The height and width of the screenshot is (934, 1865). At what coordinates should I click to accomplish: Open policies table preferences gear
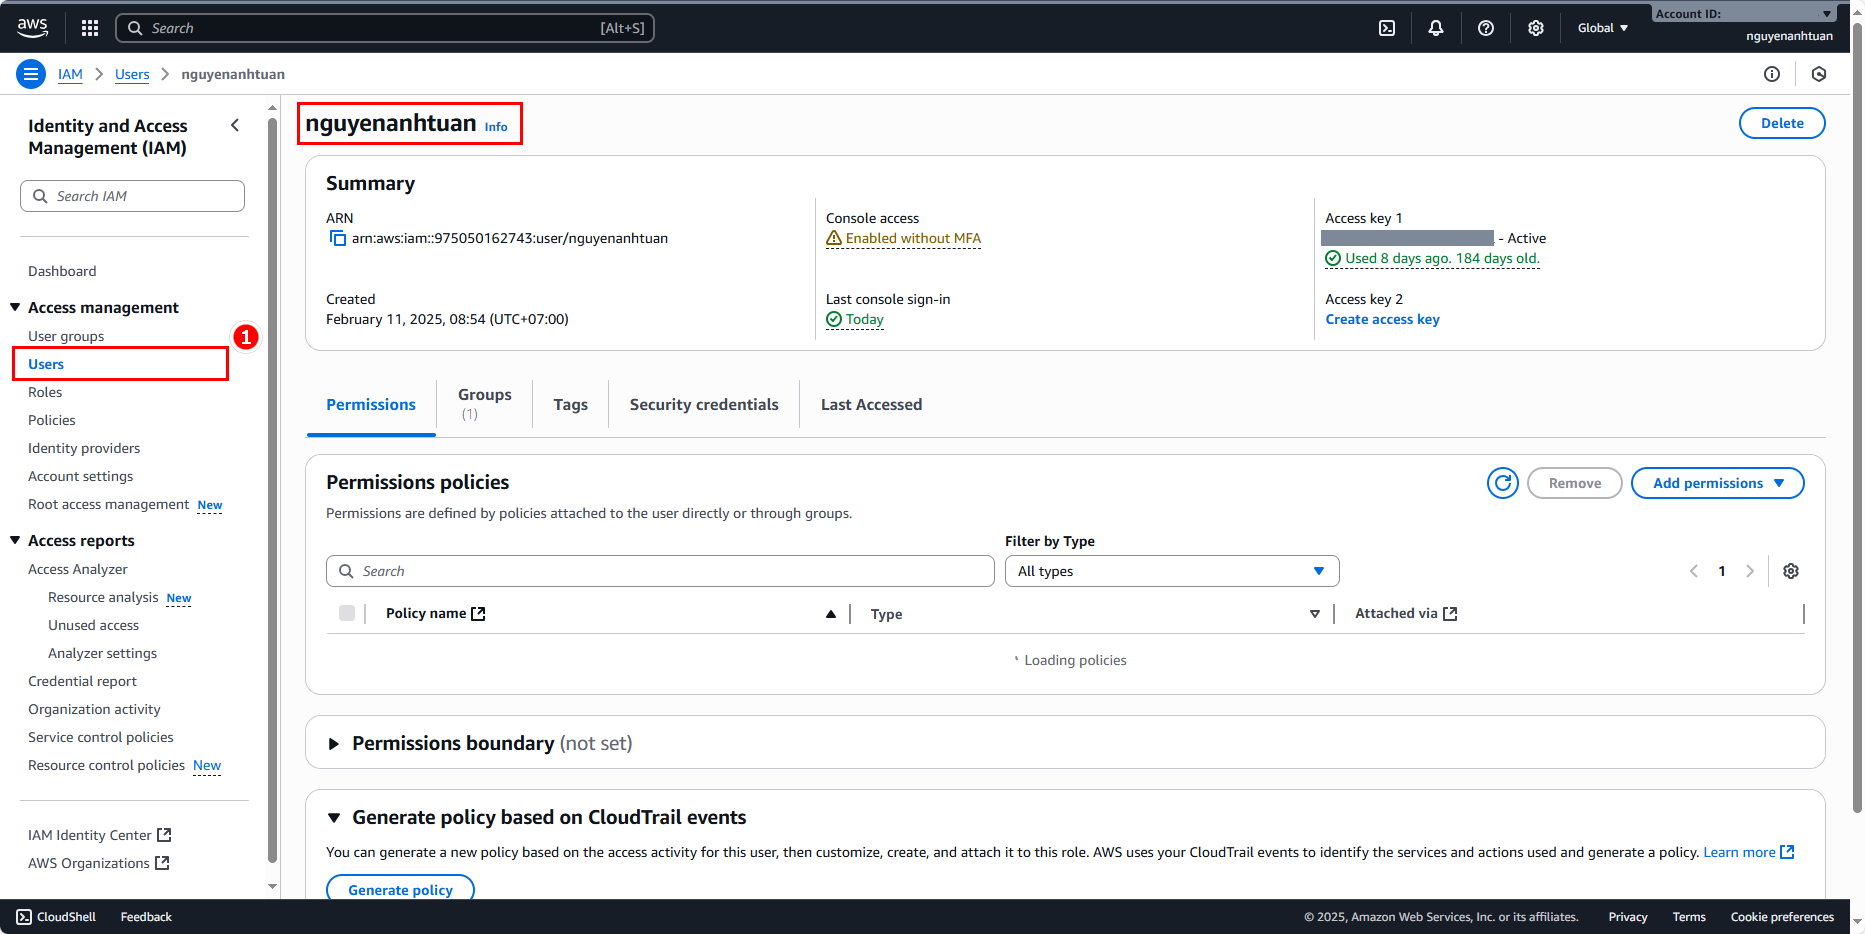[1791, 571]
